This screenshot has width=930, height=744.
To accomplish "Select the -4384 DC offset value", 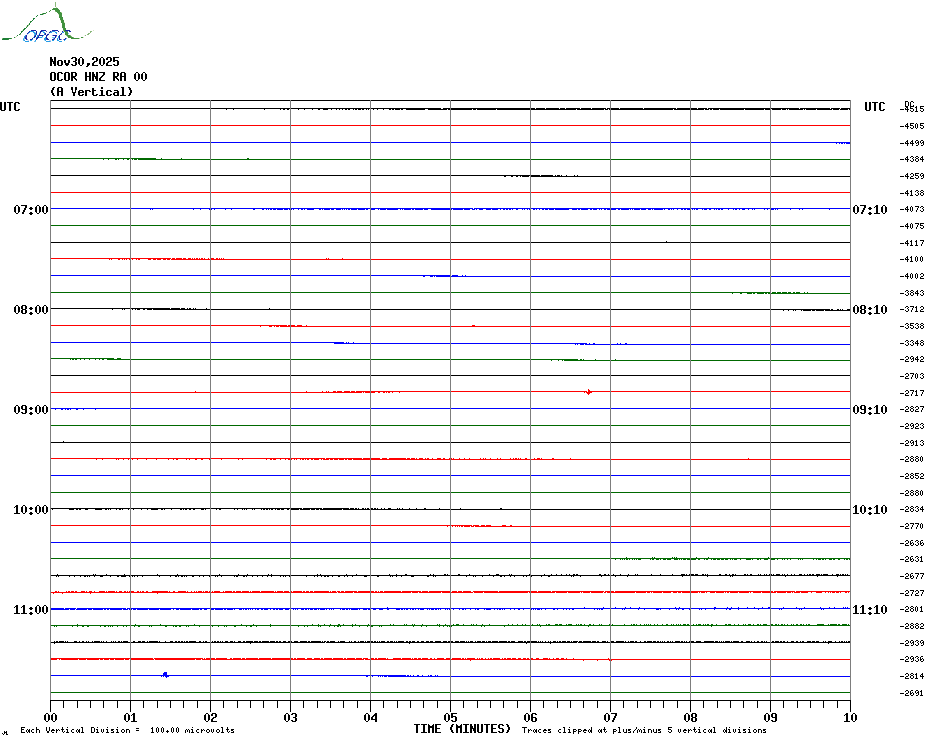I will click(x=912, y=160).
